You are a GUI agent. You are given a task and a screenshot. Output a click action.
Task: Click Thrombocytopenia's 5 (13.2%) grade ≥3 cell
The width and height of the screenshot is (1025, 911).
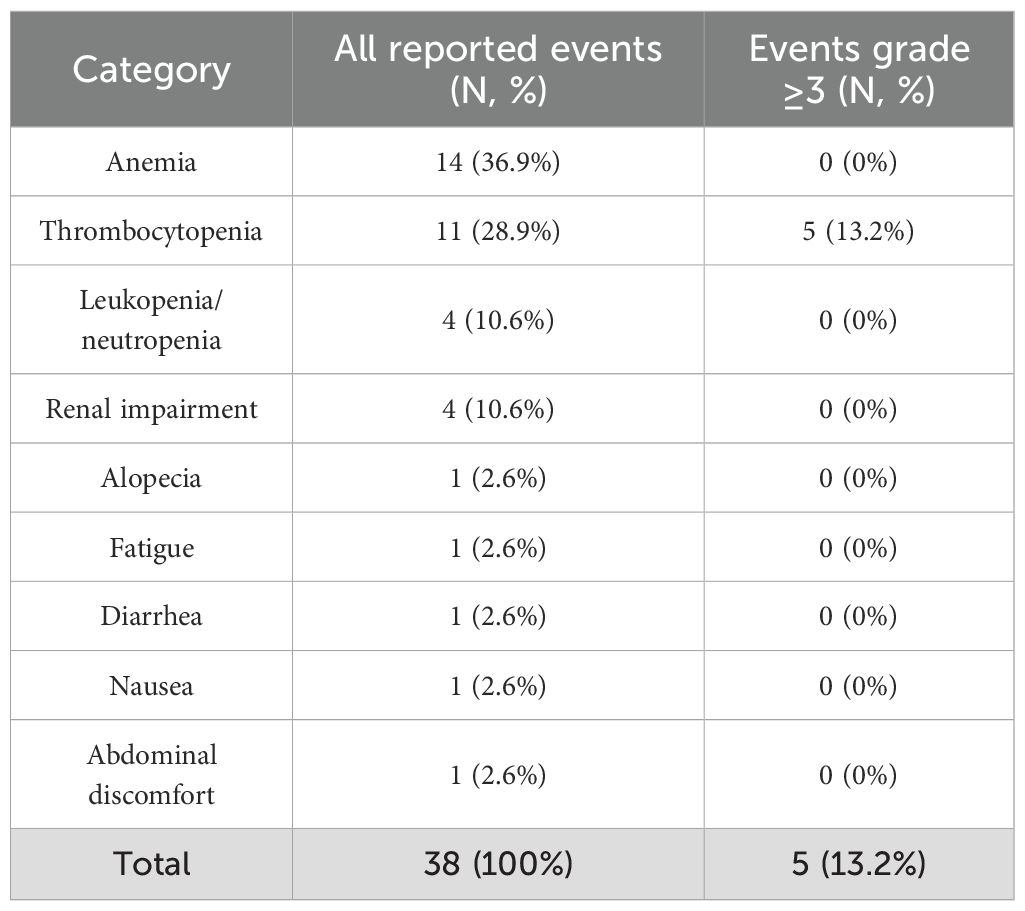[859, 231]
